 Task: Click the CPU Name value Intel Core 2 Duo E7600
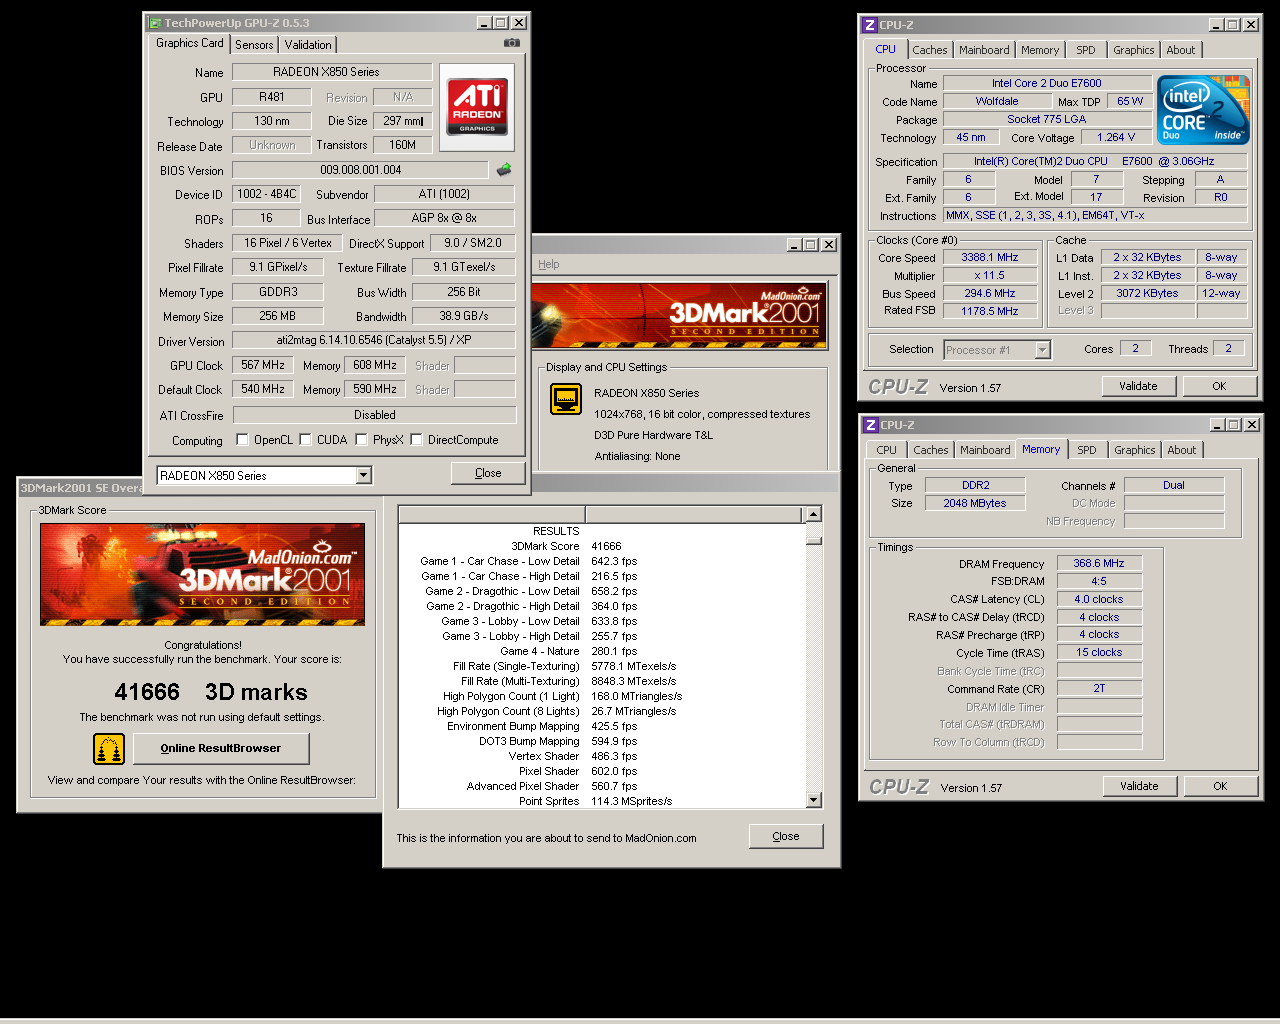coord(1046,83)
